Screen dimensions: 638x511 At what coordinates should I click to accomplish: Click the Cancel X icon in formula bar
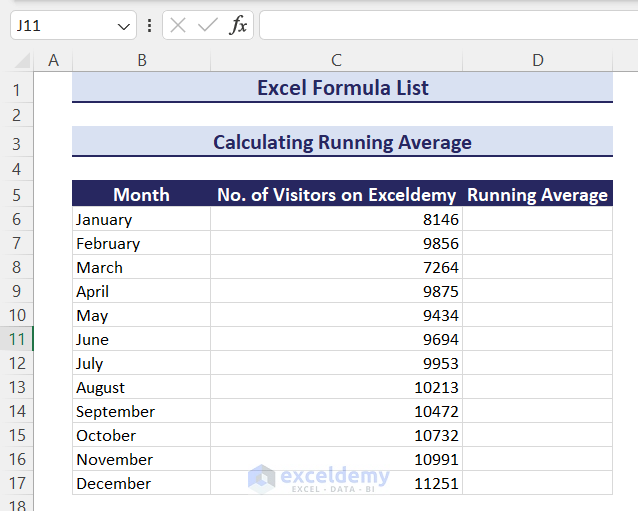(x=178, y=26)
